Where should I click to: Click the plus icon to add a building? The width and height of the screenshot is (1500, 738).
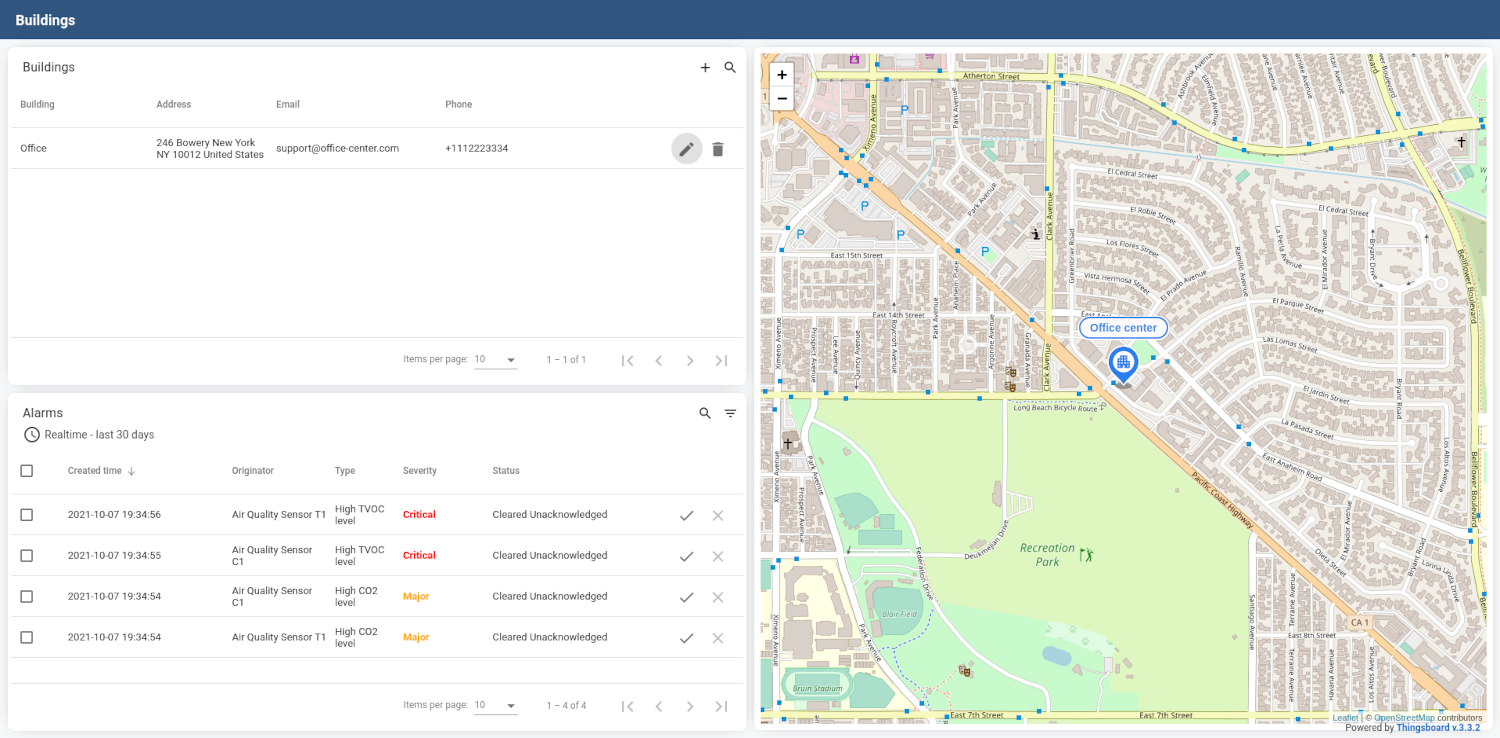click(x=705, y=68)
